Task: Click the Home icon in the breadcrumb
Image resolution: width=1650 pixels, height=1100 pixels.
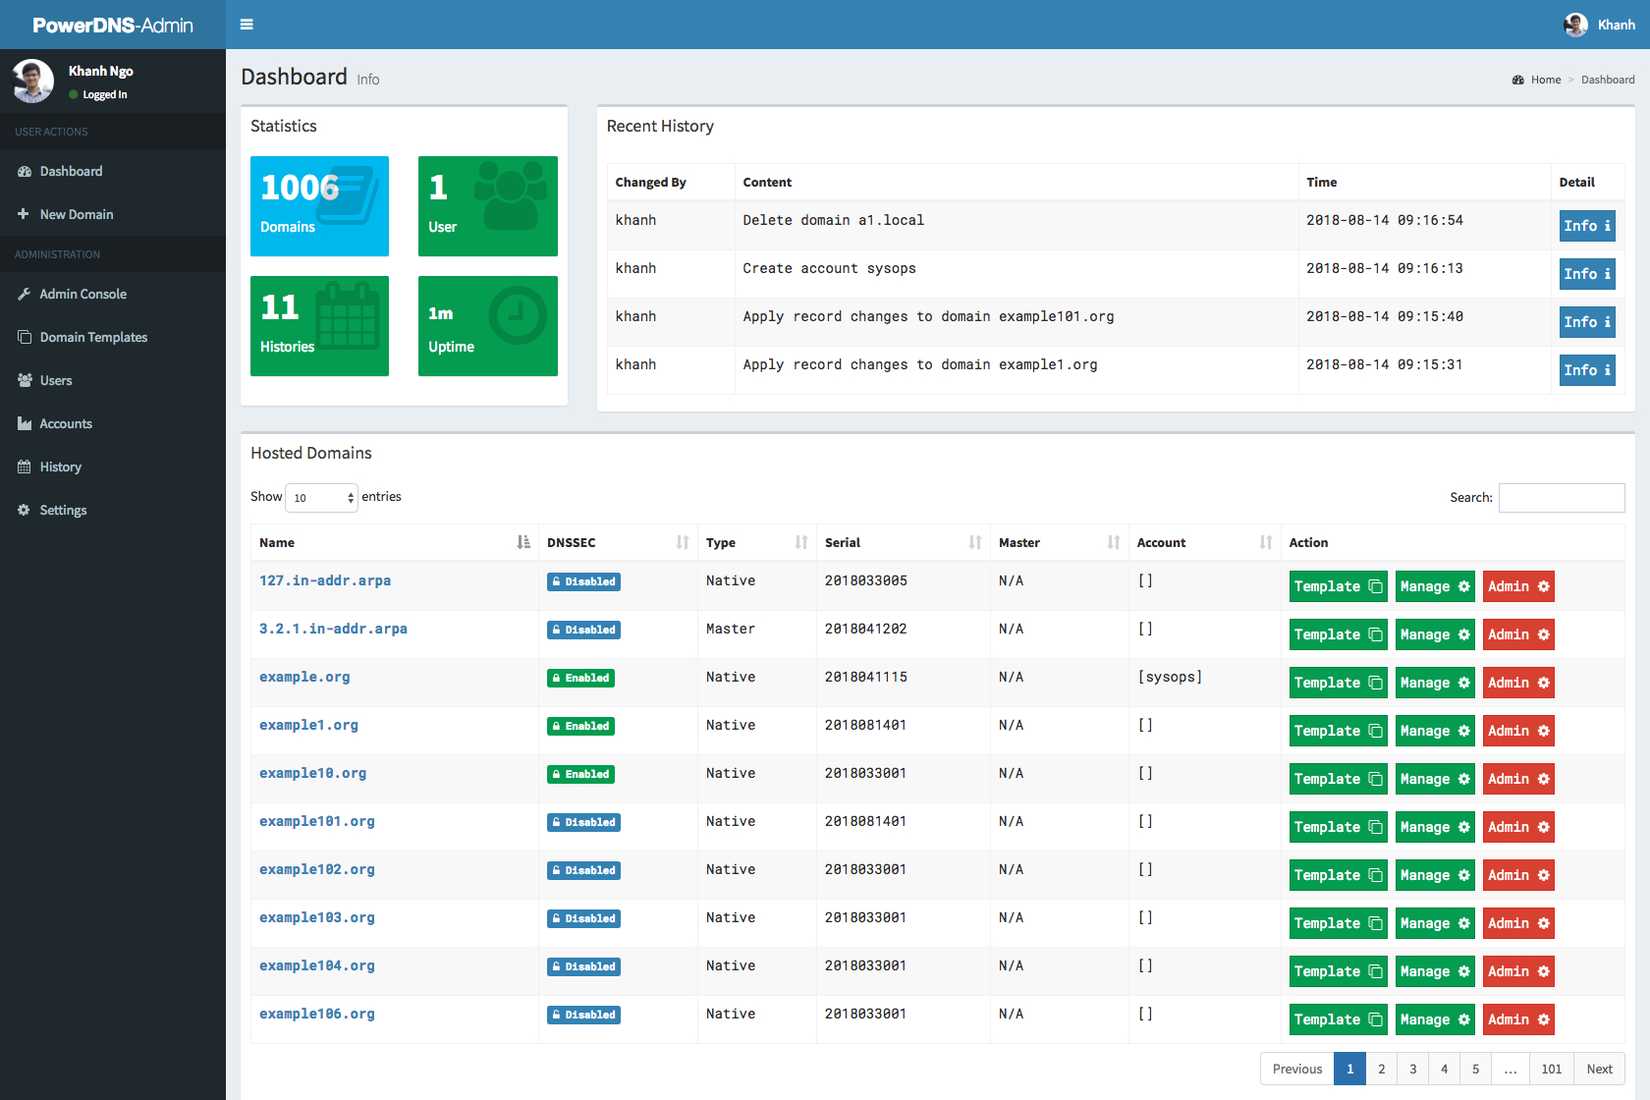Action: tap(1519, 79)
